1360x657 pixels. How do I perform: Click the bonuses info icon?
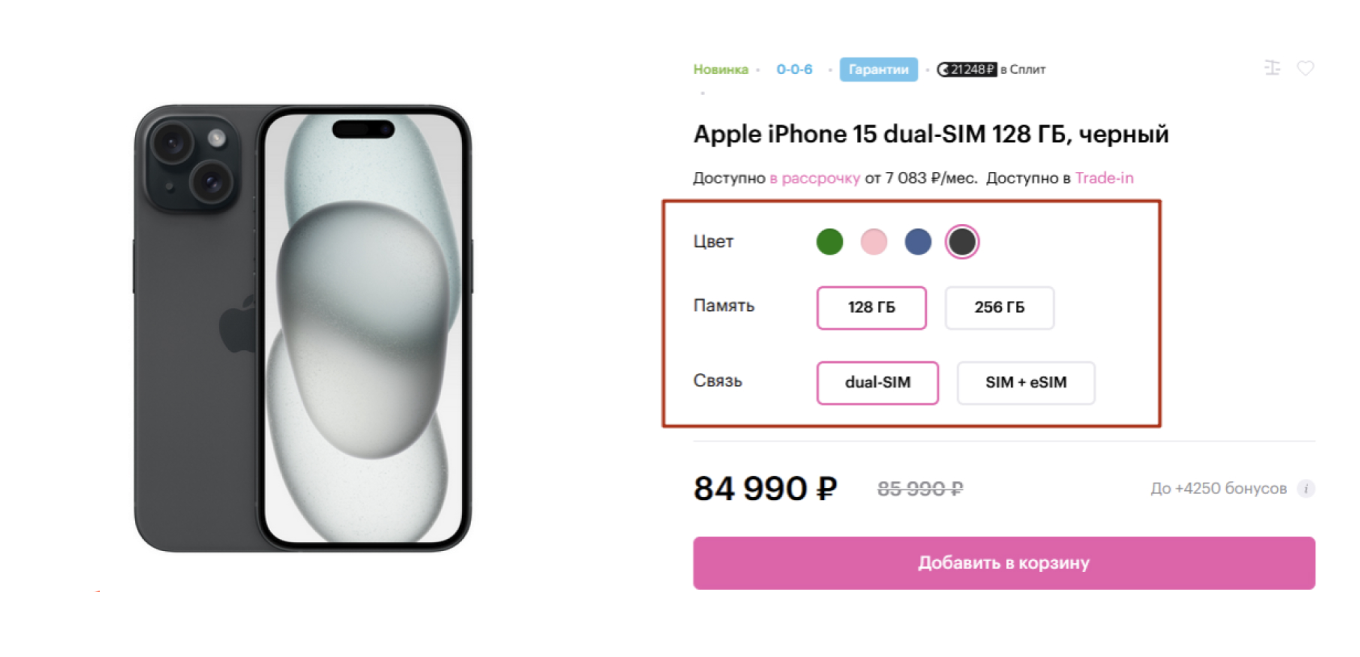[x=1305, y=489]
